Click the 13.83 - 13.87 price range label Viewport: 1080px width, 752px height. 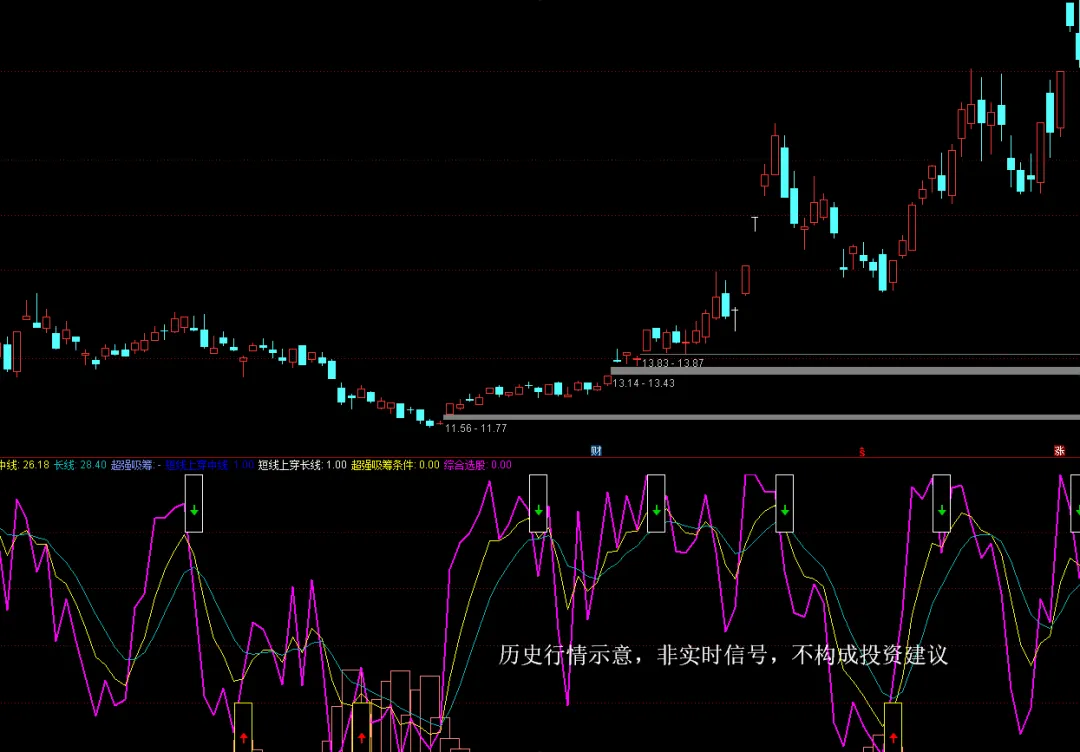(673, 363)
